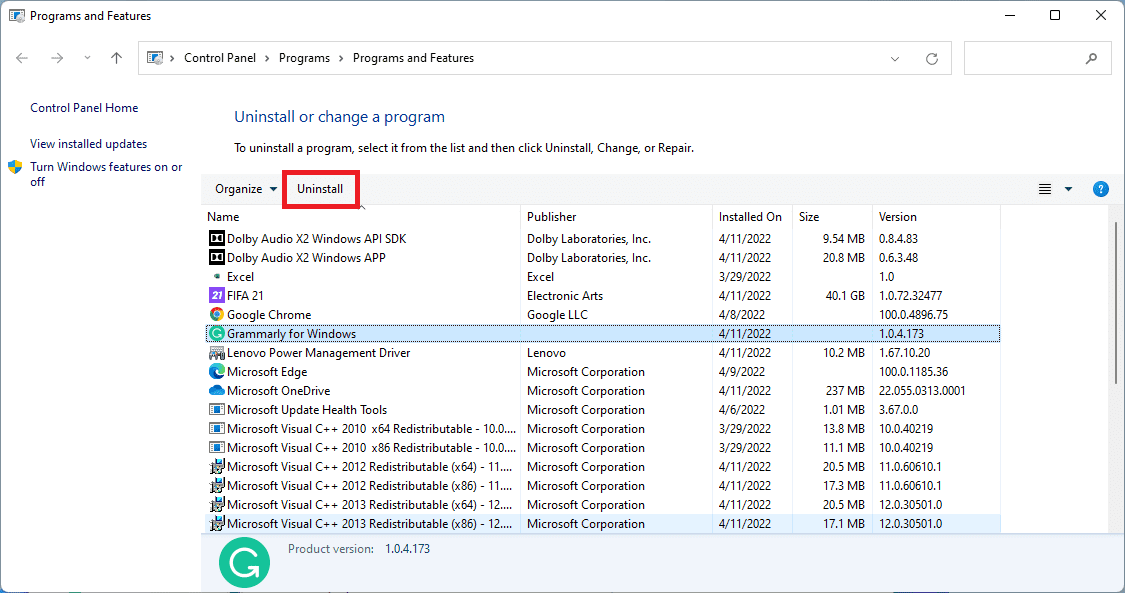The height and width of the screenshot is (593, 1125).
Task: Click Visual C++ 2012 (x64) Redistributable icon
Action: (x=216, y=467)
